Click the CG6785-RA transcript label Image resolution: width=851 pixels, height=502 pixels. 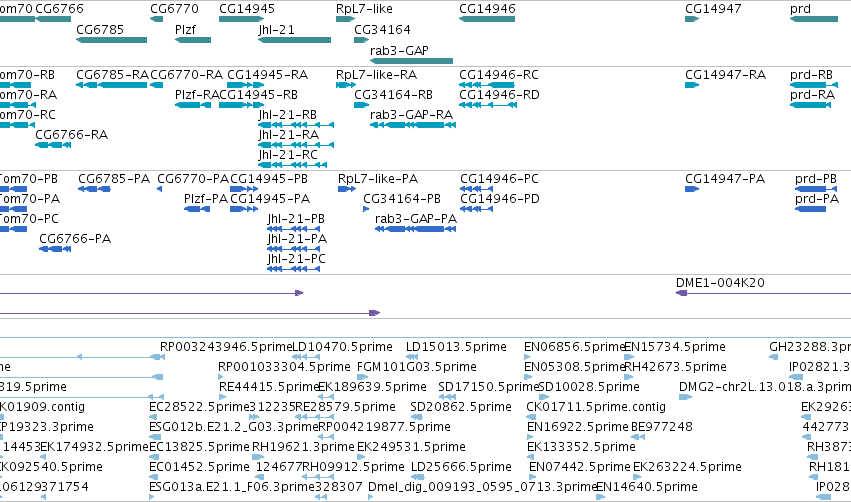pos(112,74)
